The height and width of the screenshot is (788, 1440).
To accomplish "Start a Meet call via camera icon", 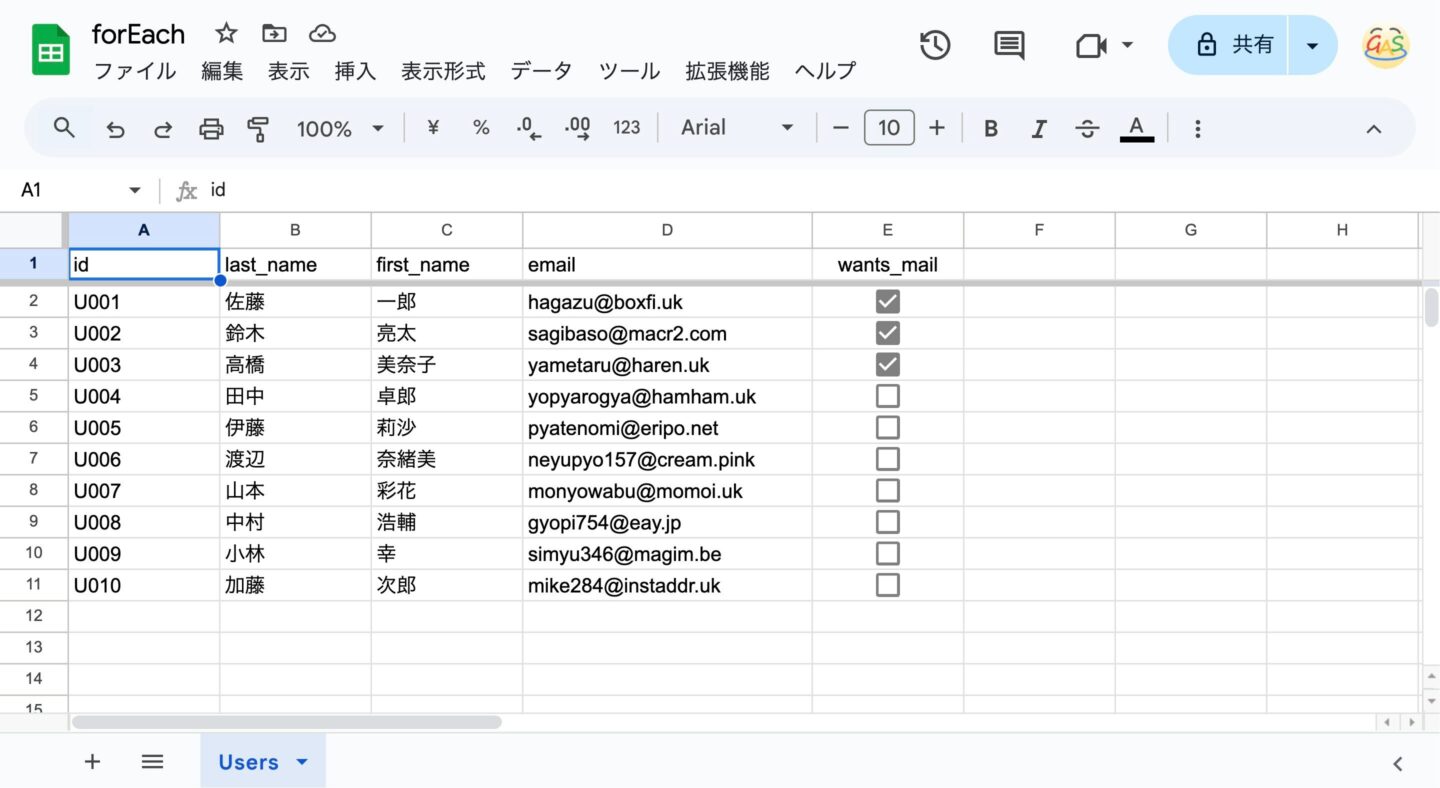I will pos(1090,44).
